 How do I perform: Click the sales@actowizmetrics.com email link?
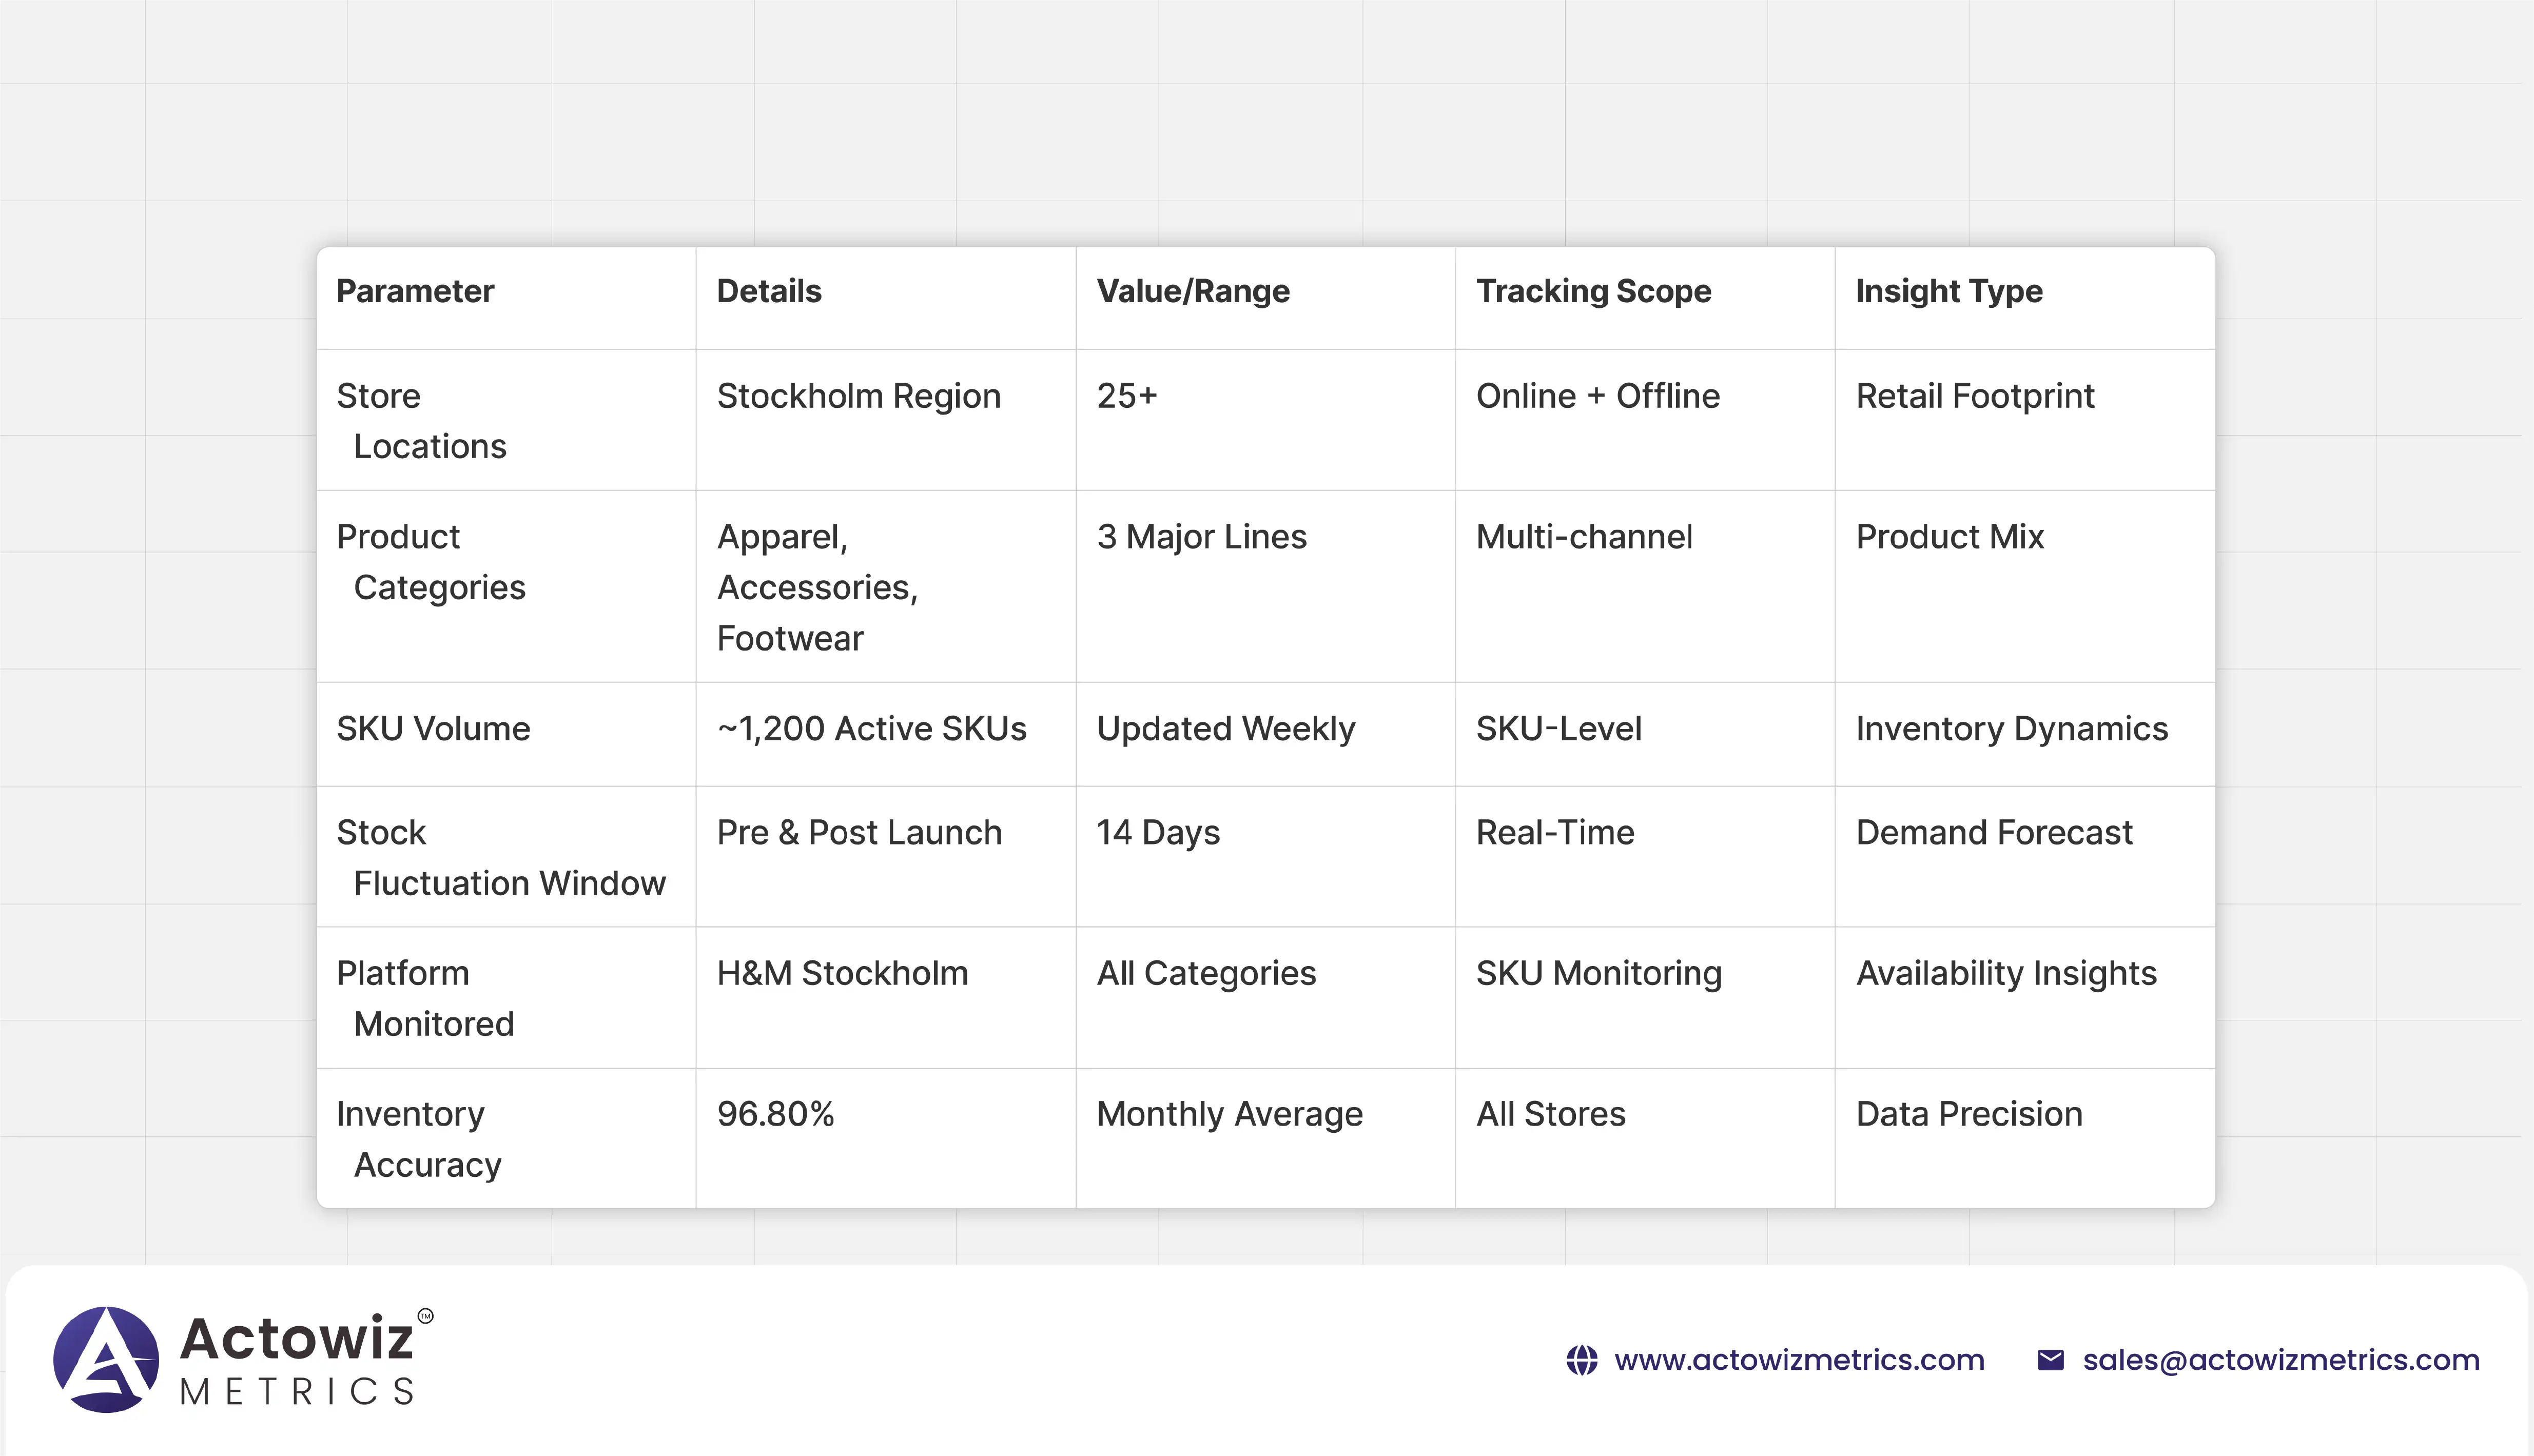click(2280, 1360)
